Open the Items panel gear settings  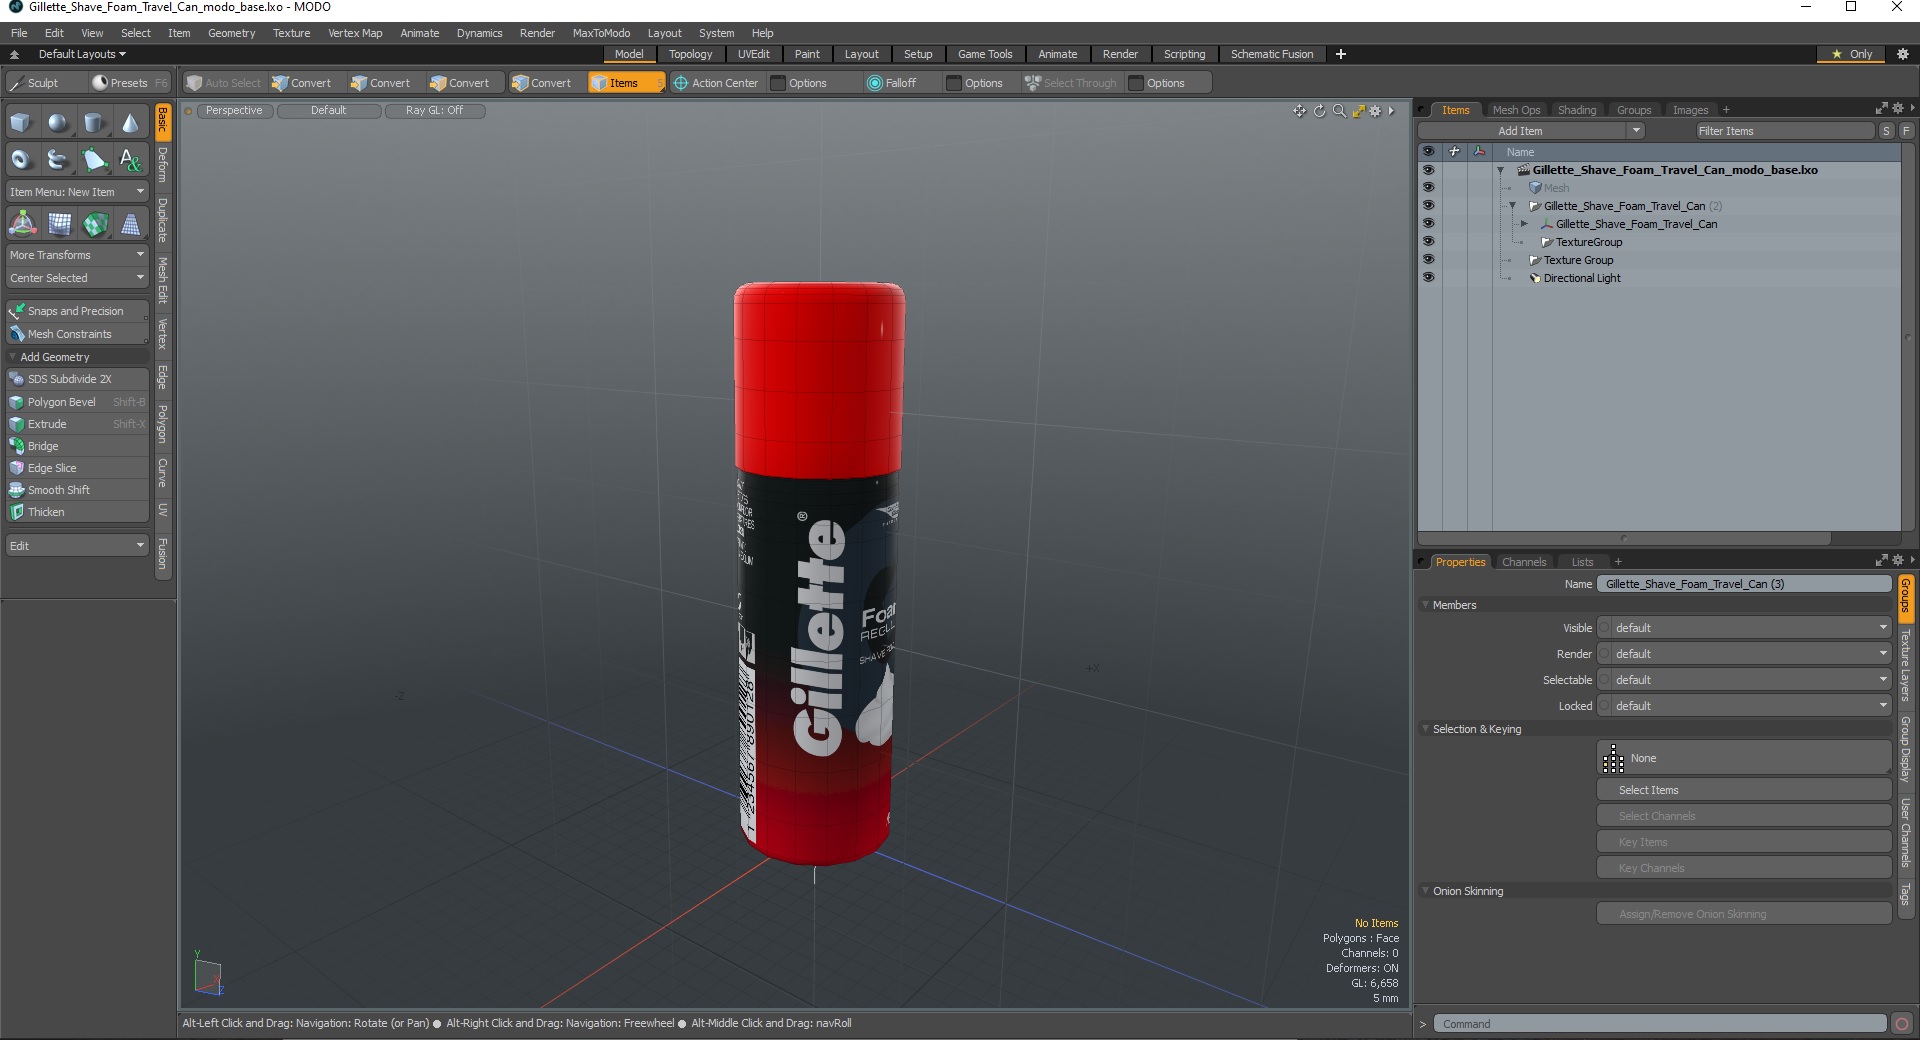coord(1897,108)
